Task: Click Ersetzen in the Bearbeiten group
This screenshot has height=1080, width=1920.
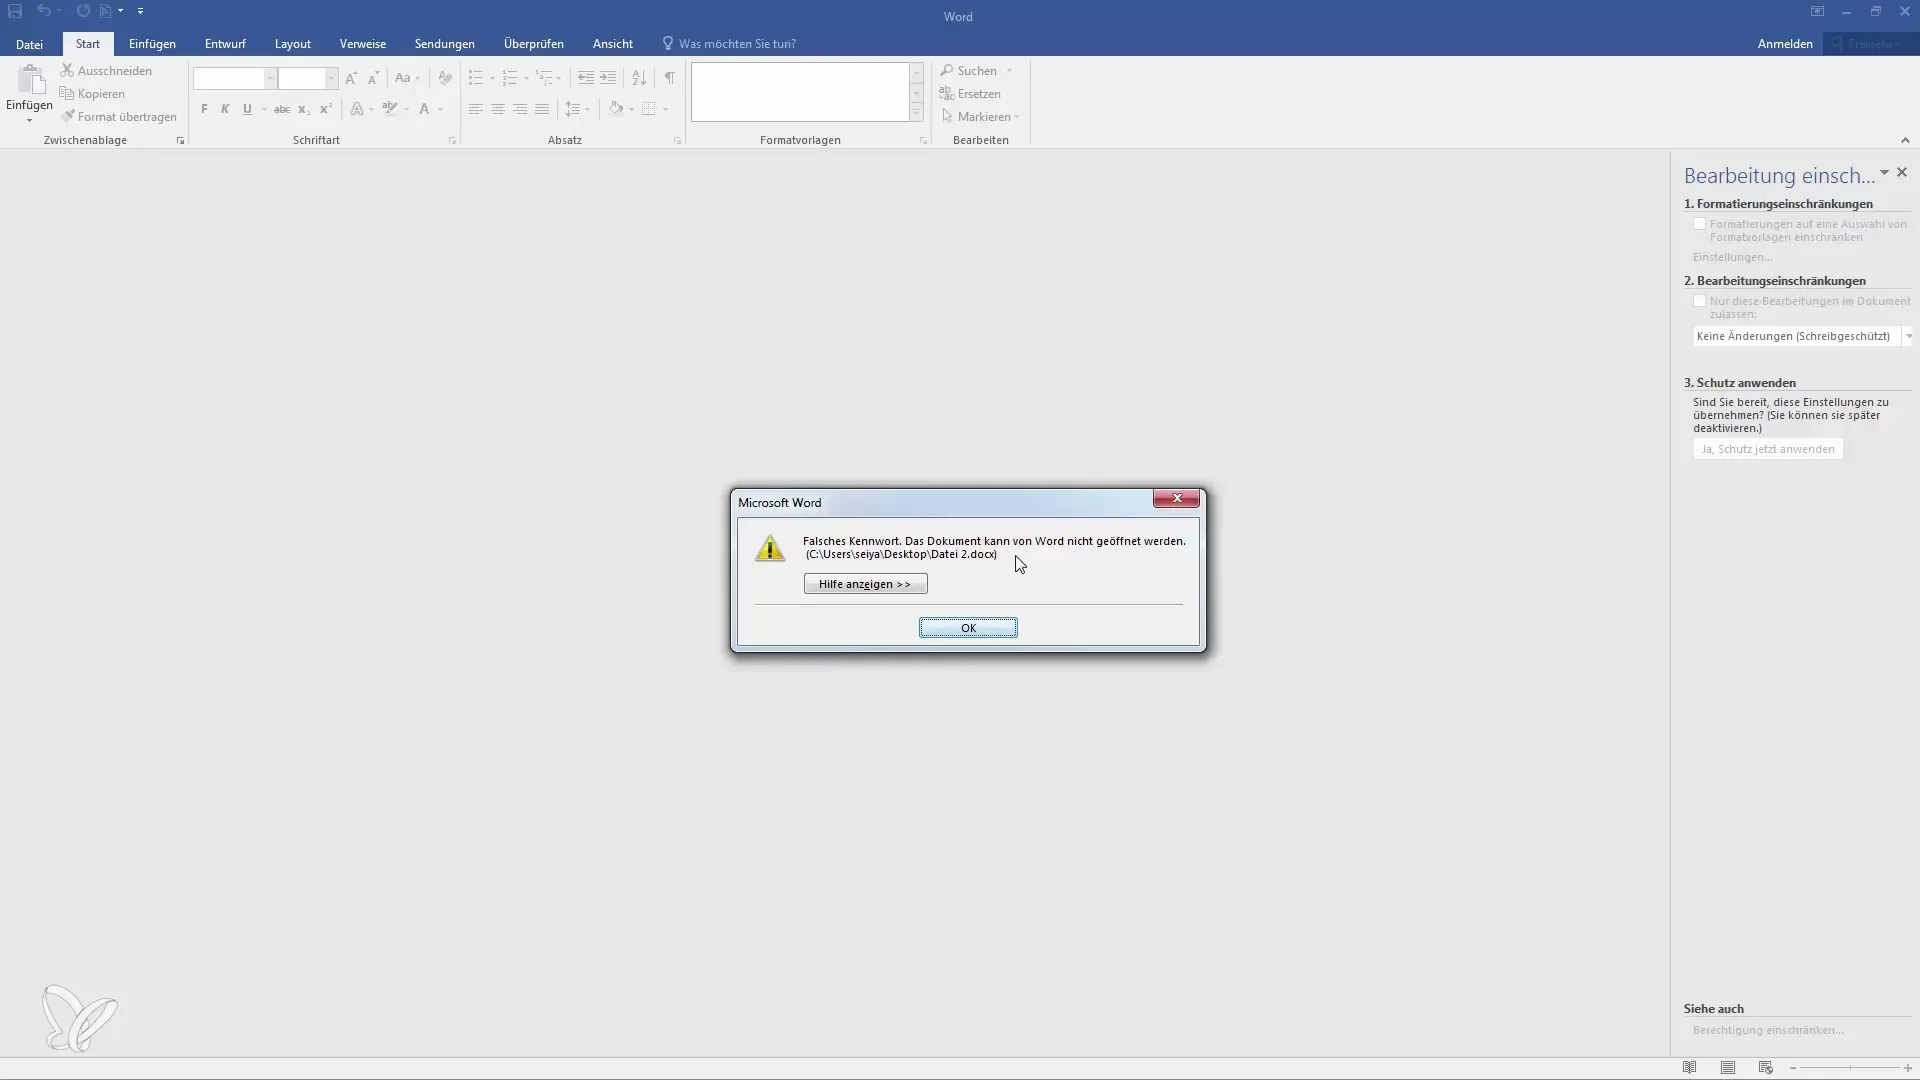Action: pyautogui.click(x=970, y=94)
